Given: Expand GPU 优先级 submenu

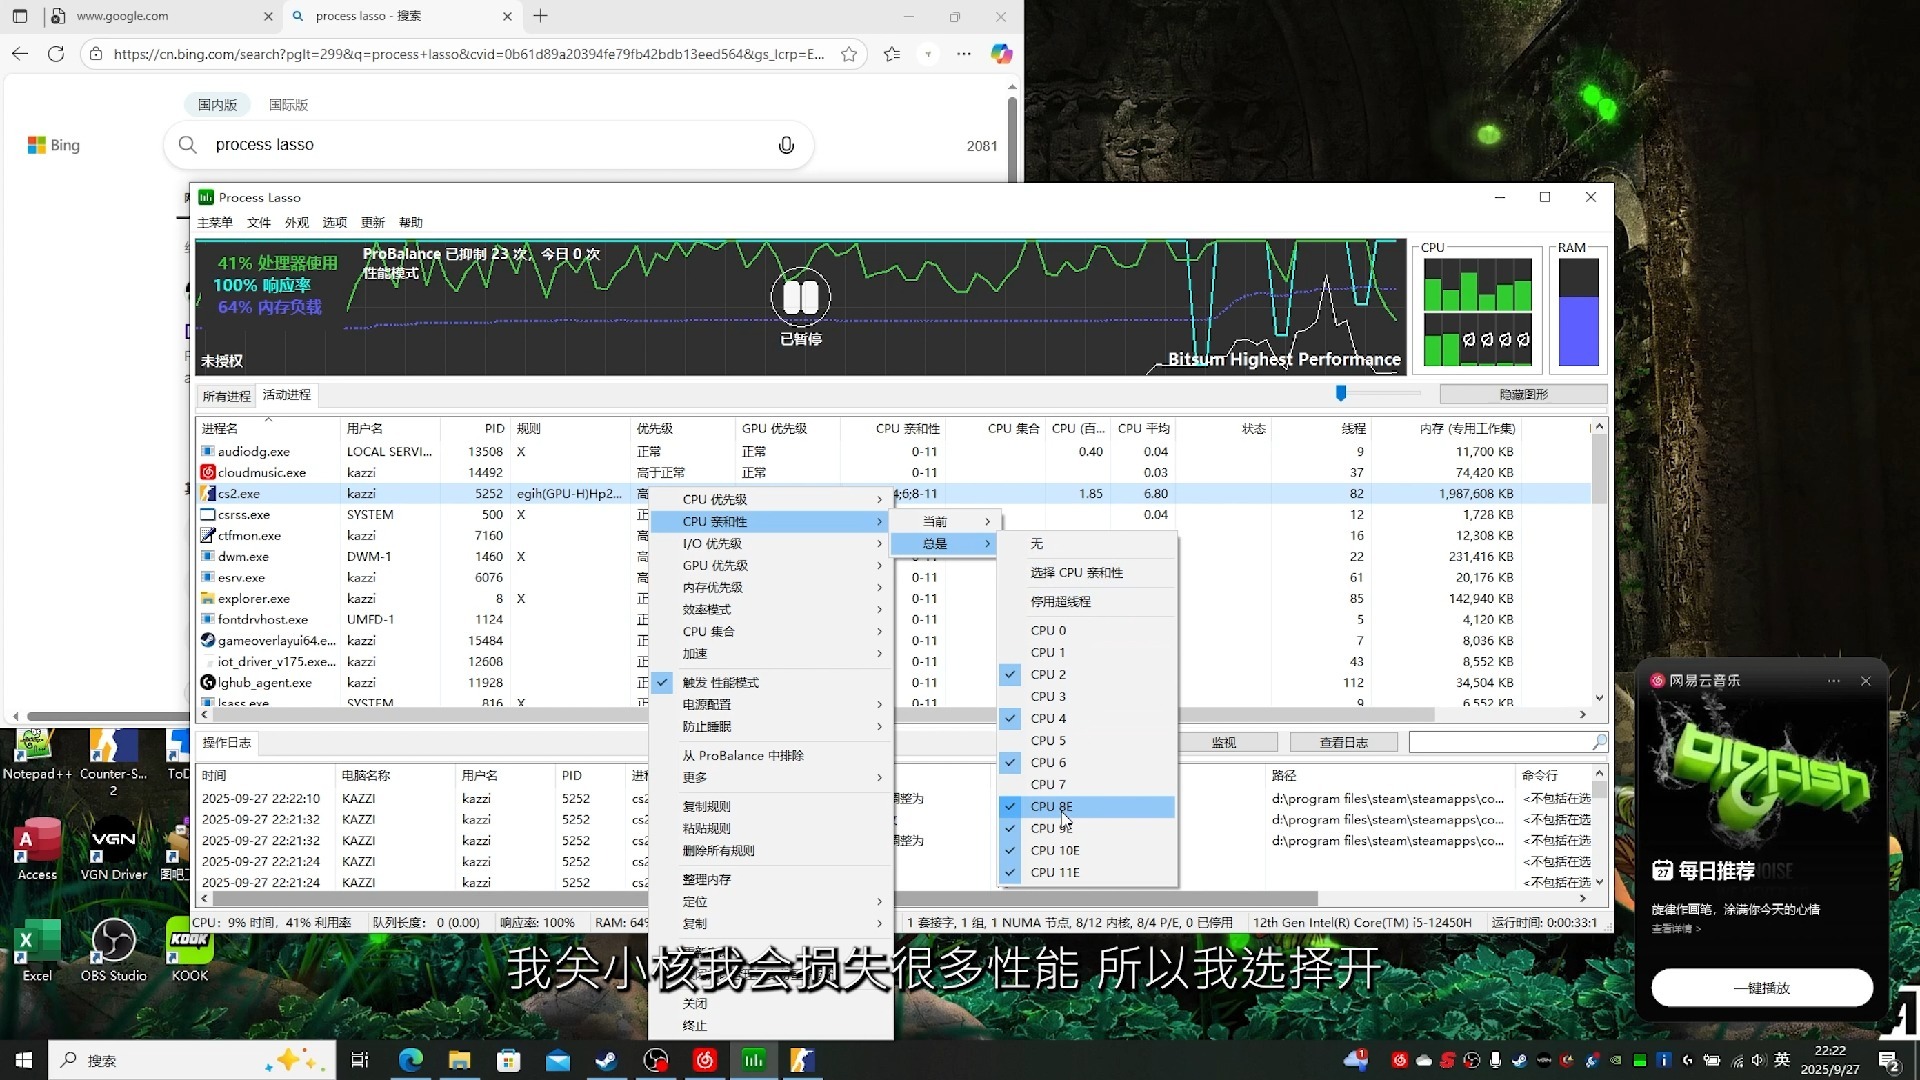Looking at the screenshot, I should 770,565.
